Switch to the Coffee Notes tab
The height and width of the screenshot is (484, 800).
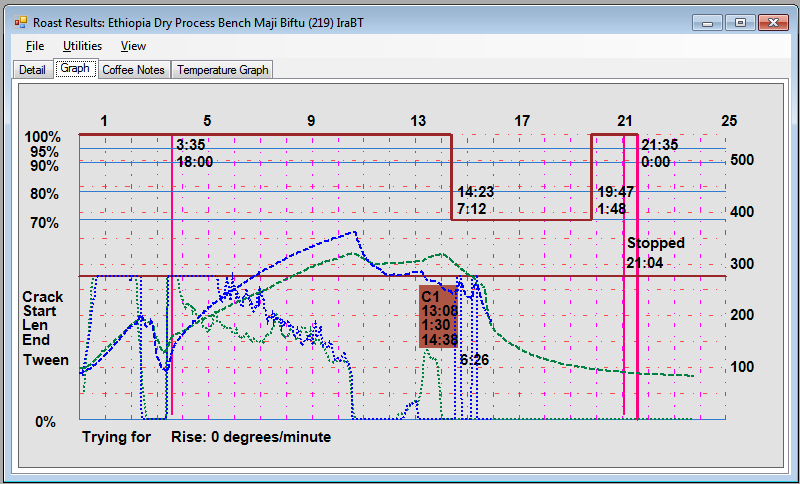tap(134, 70)
